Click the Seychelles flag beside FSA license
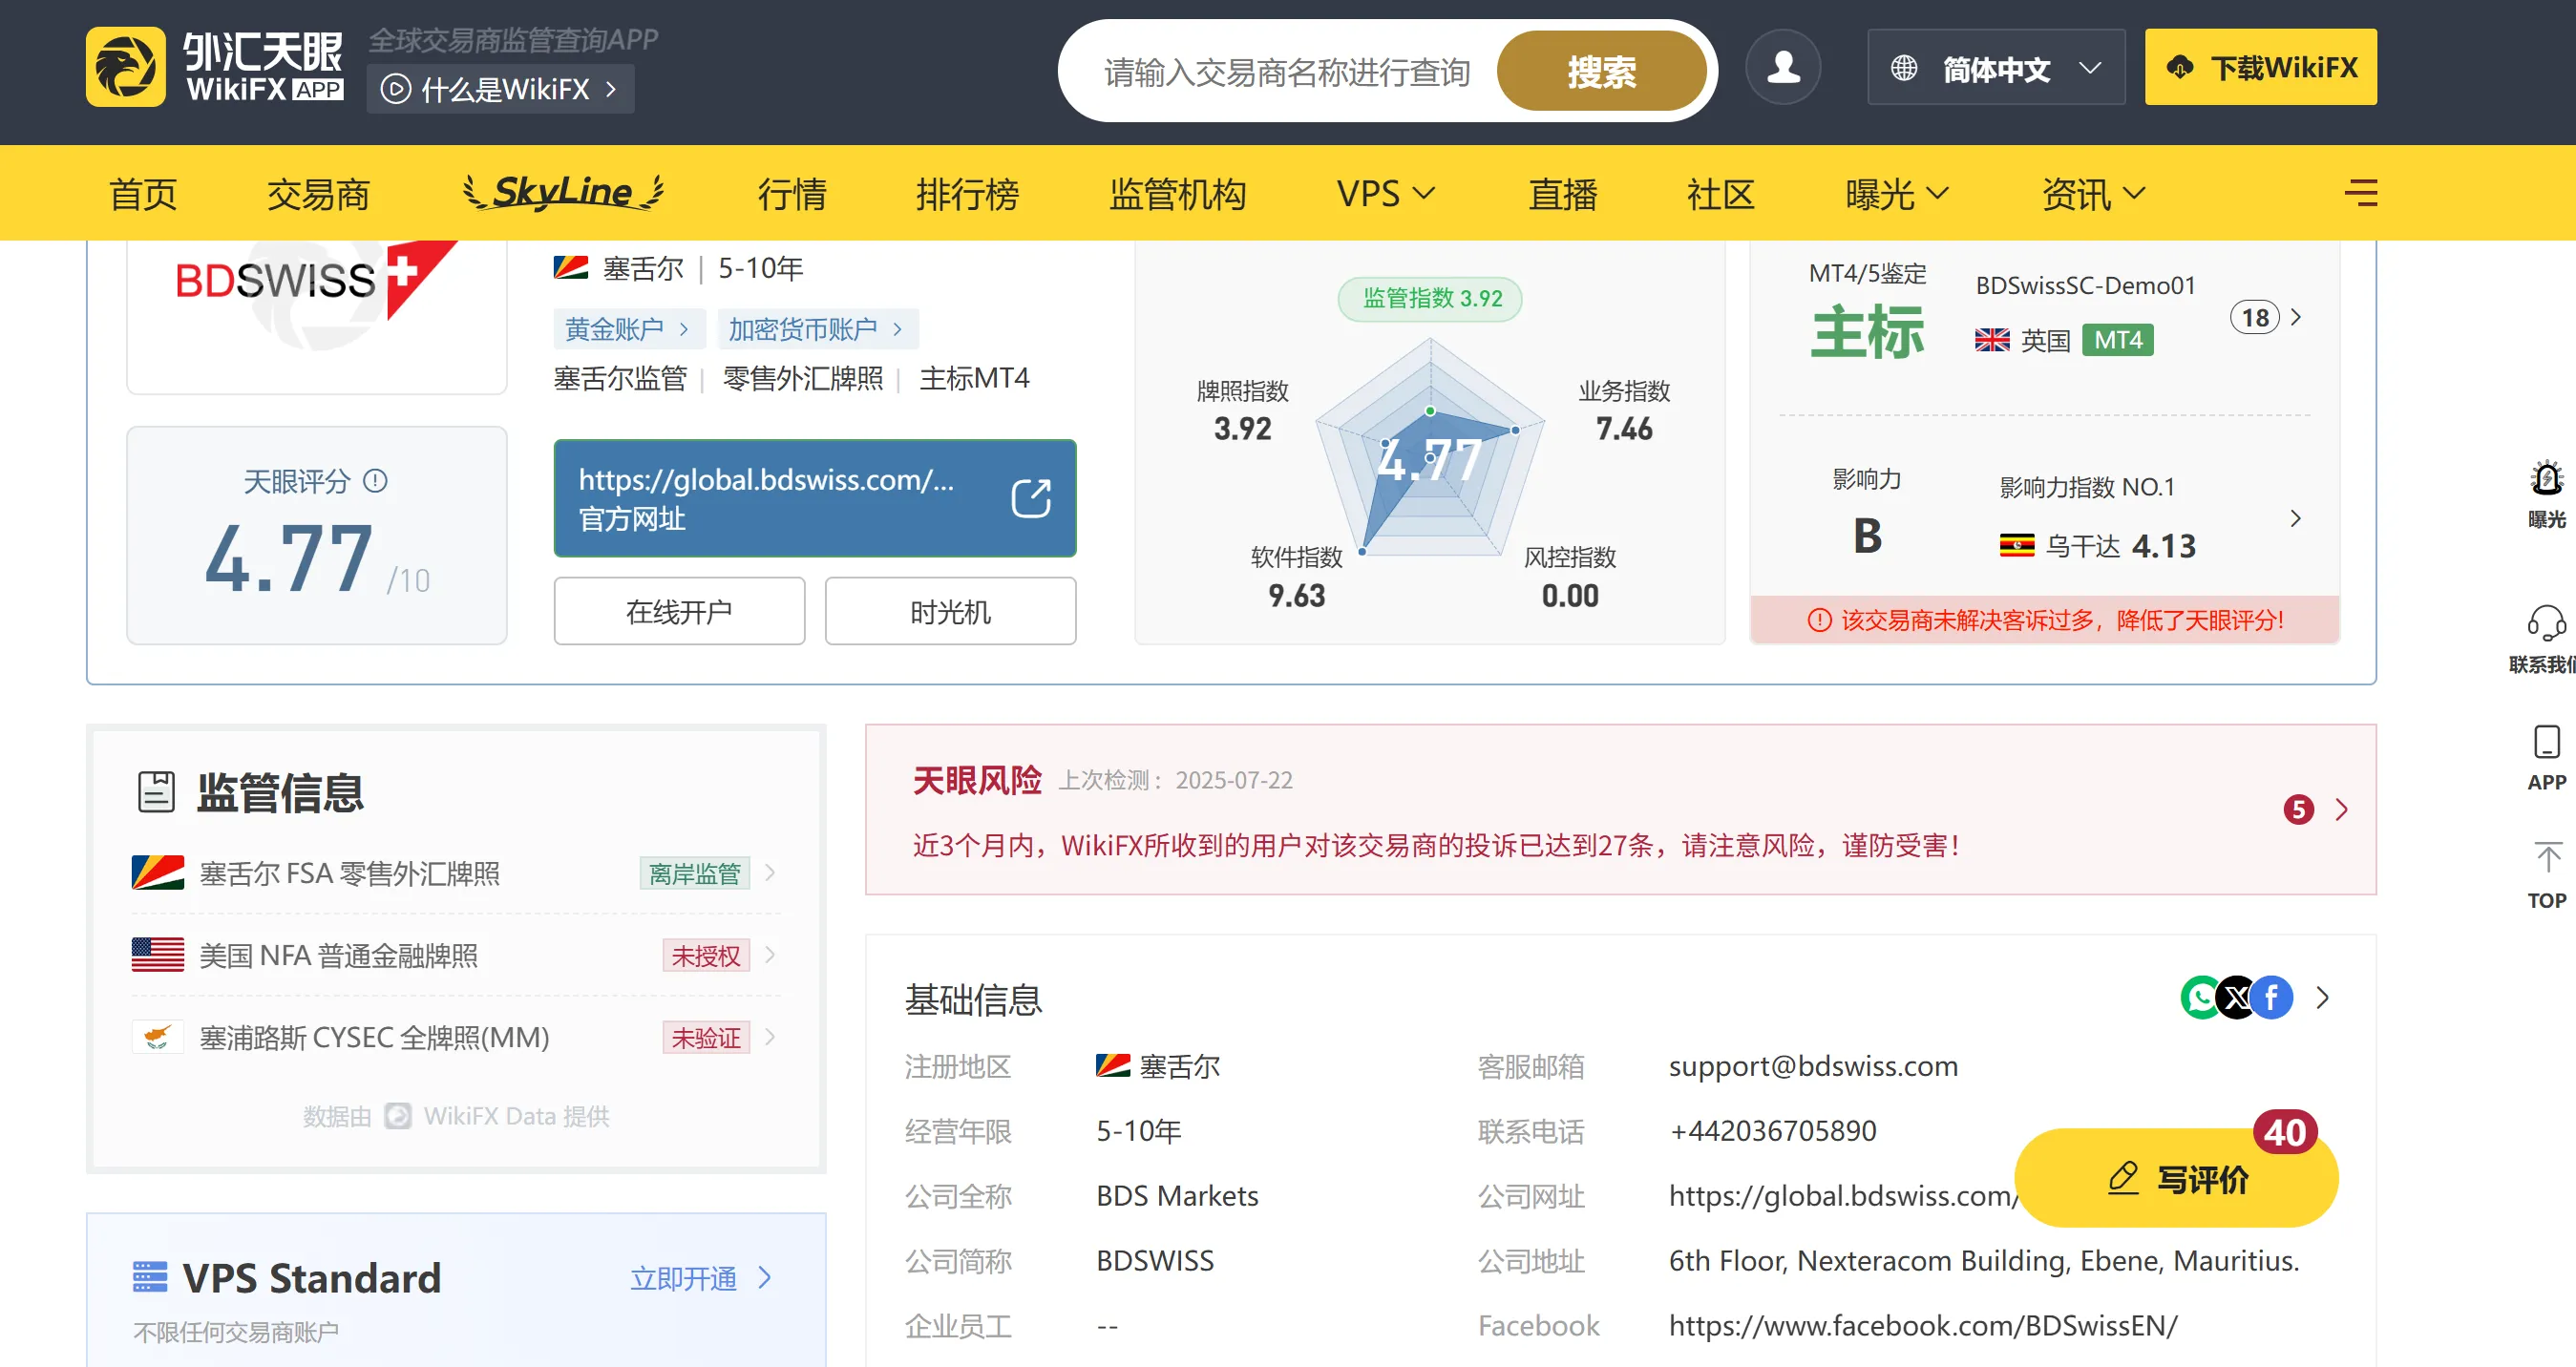 (158, 873)
